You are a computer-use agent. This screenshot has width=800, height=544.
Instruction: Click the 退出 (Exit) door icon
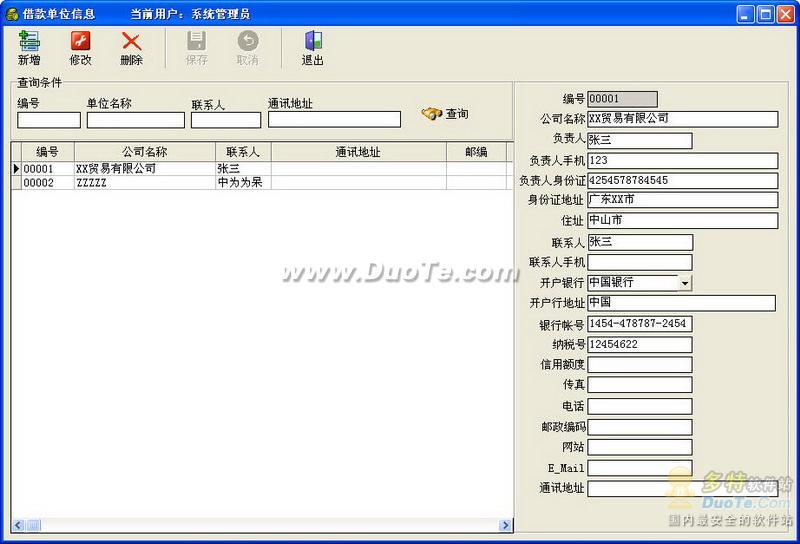click(313, 42)
